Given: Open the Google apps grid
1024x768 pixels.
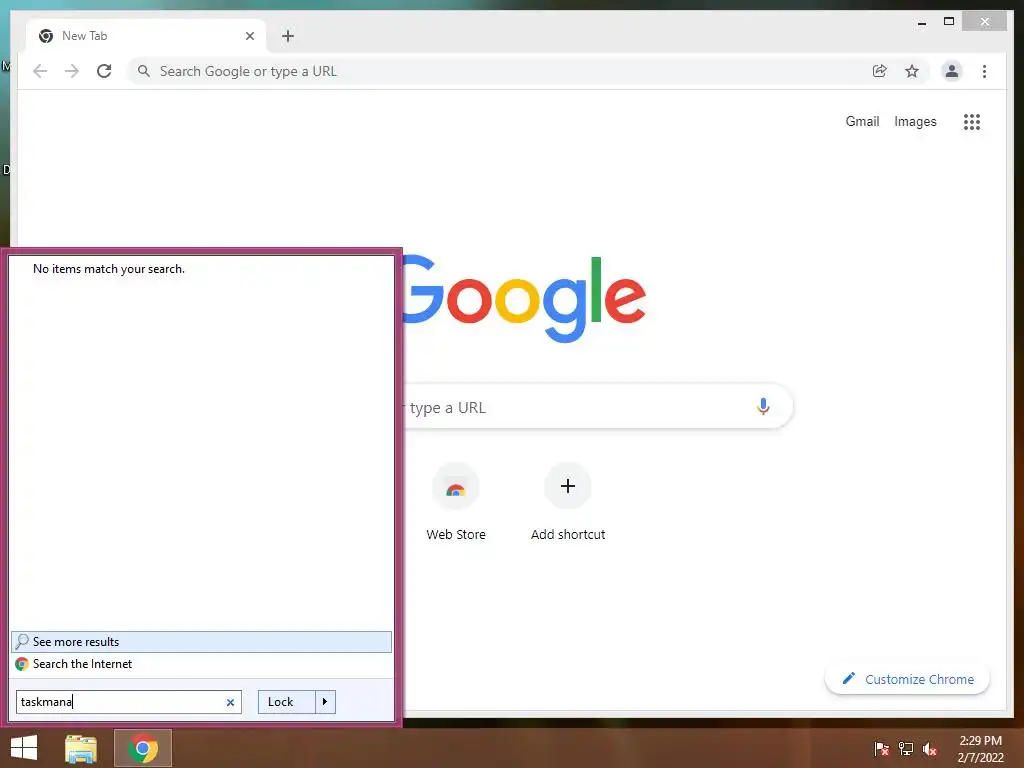Looking at the screenshot, I should (972, 121).
